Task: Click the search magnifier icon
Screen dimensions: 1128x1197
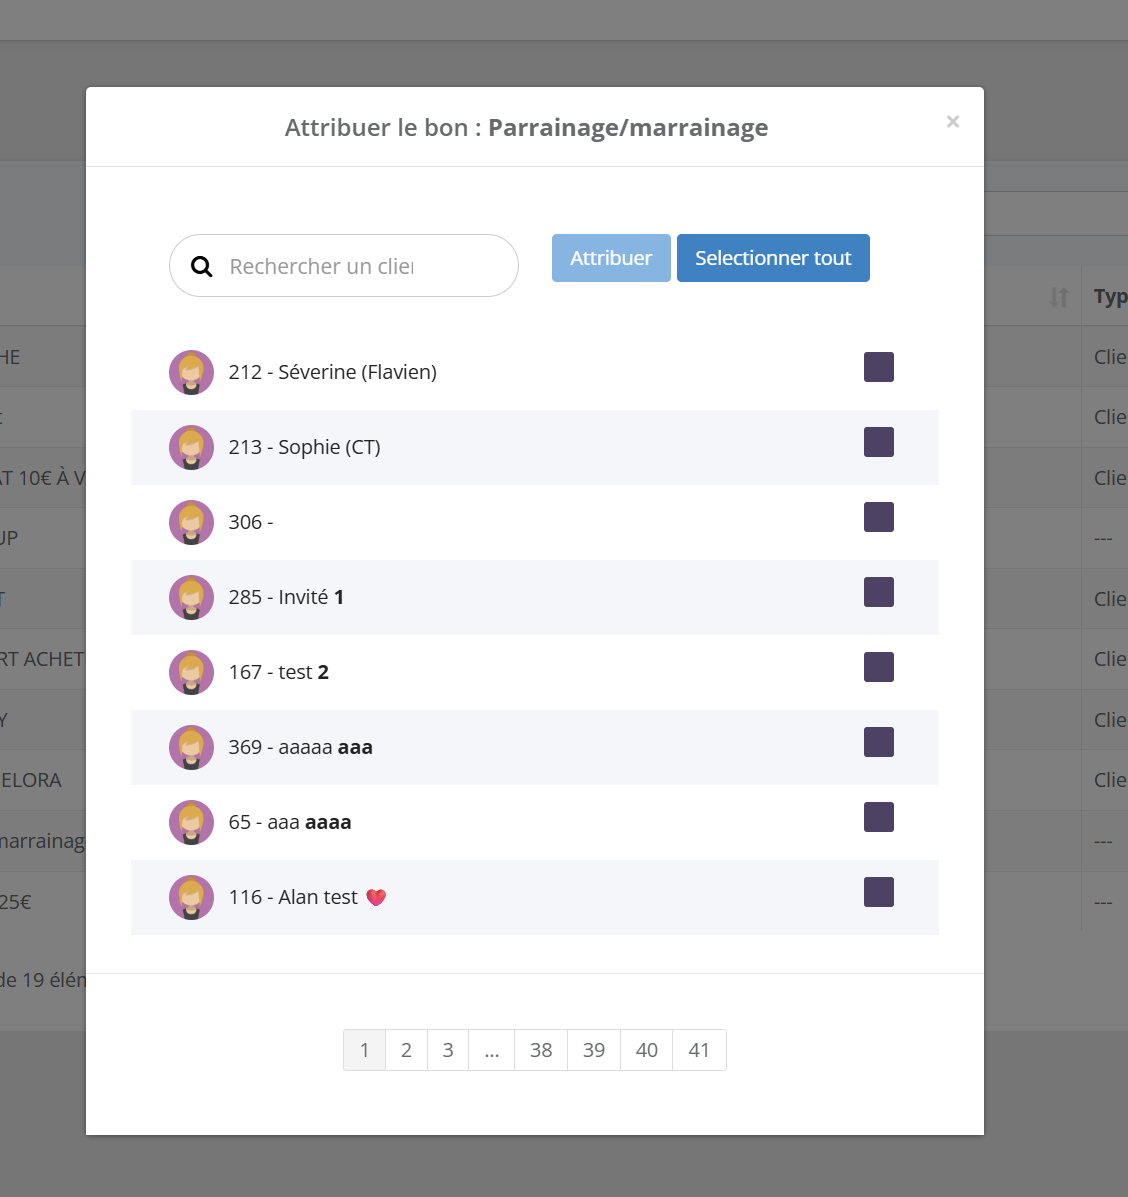Action: (x=201, y=266)
